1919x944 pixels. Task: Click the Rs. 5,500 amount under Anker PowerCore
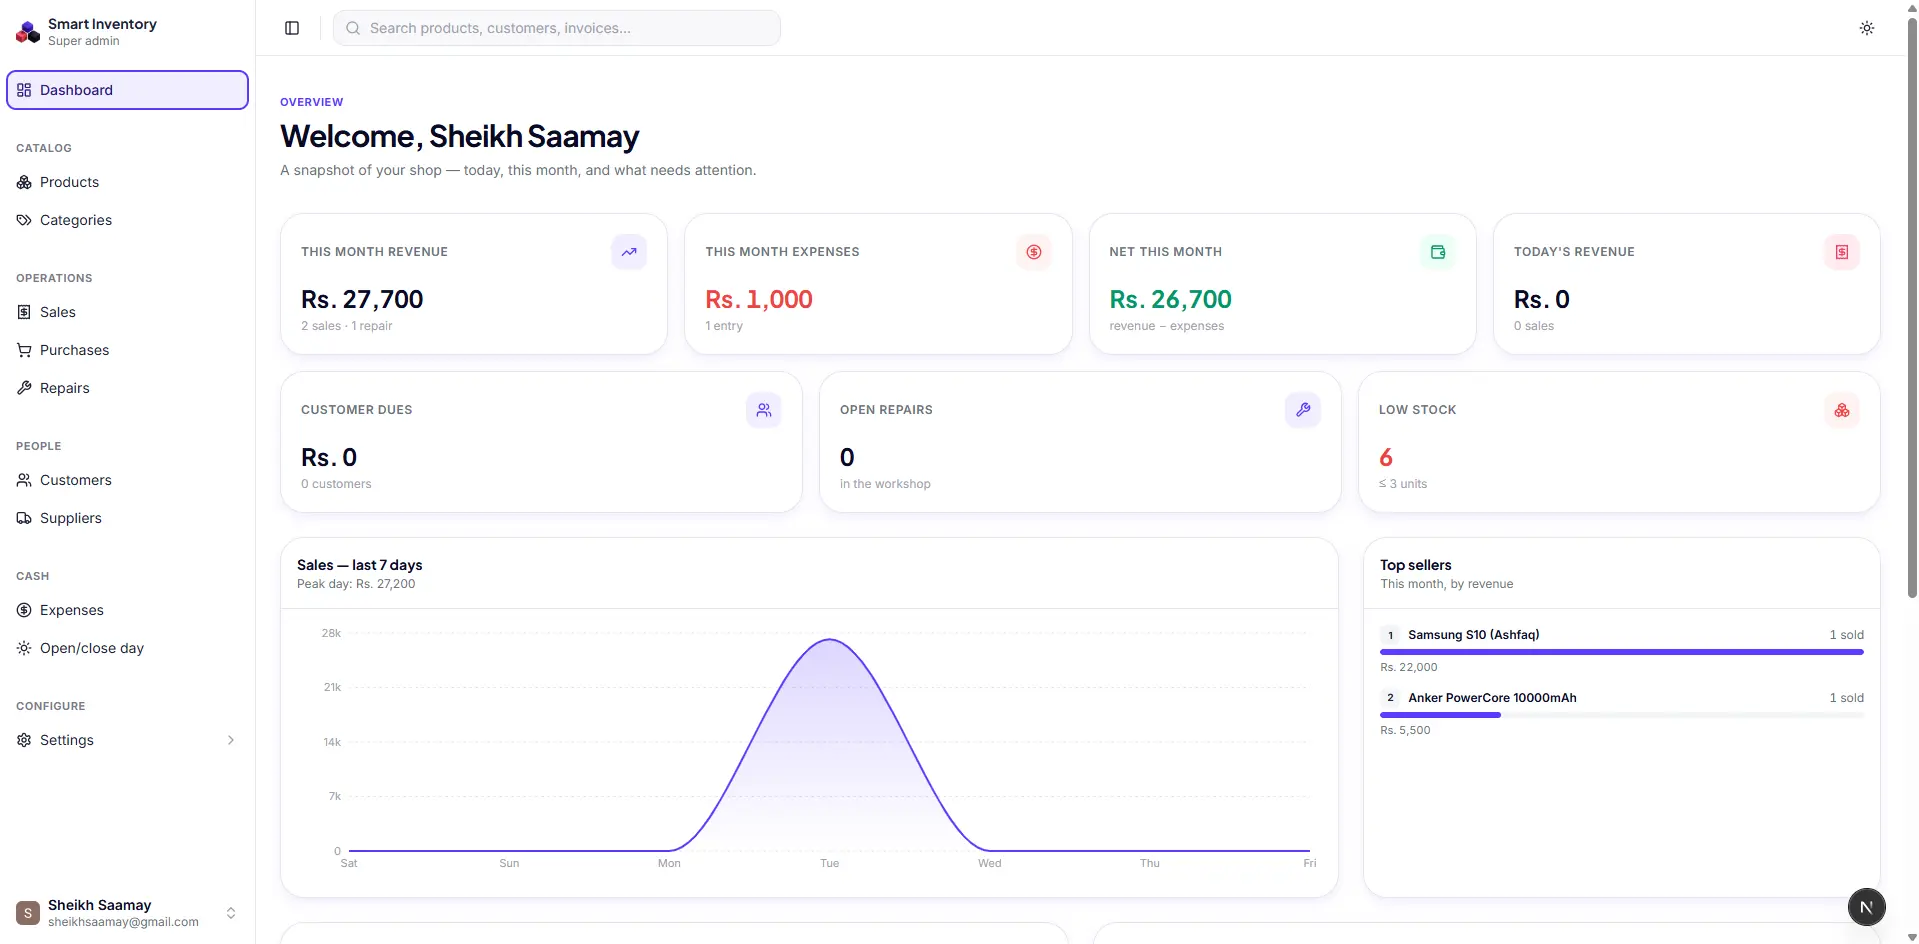click(1405, 730)
